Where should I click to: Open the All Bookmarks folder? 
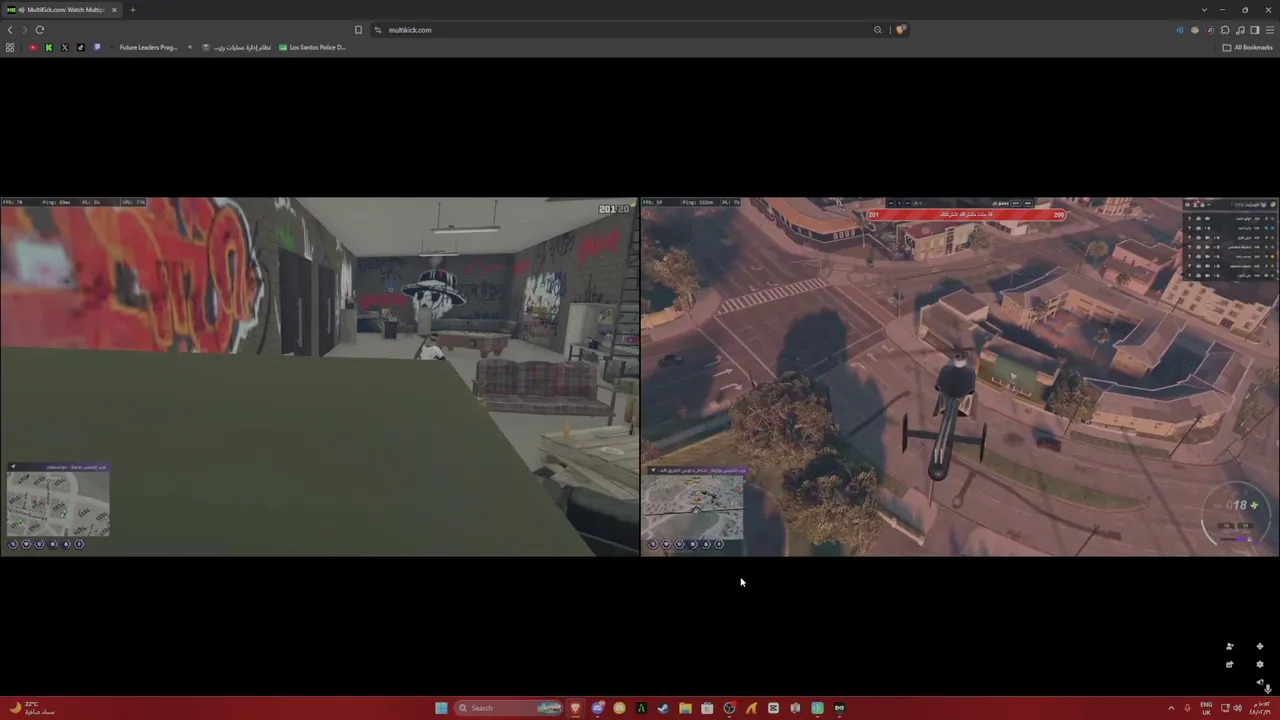(1248, 47)
